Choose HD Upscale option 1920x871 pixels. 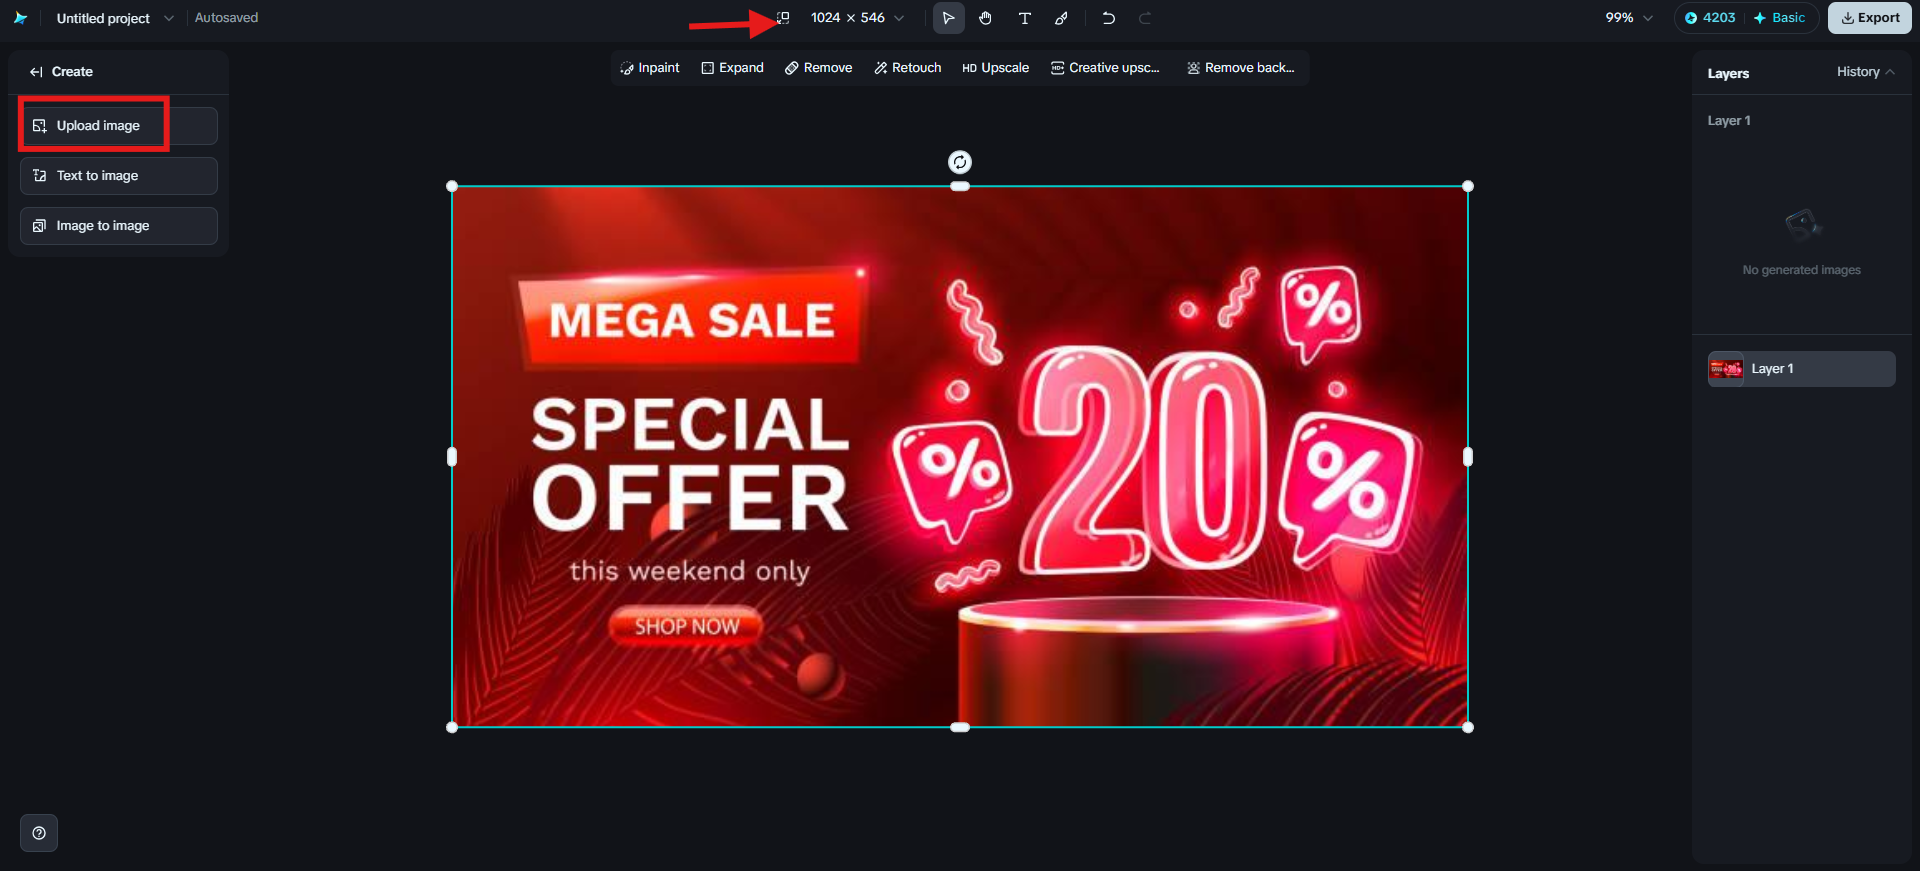pyautogui.click(x=996, y=68)
